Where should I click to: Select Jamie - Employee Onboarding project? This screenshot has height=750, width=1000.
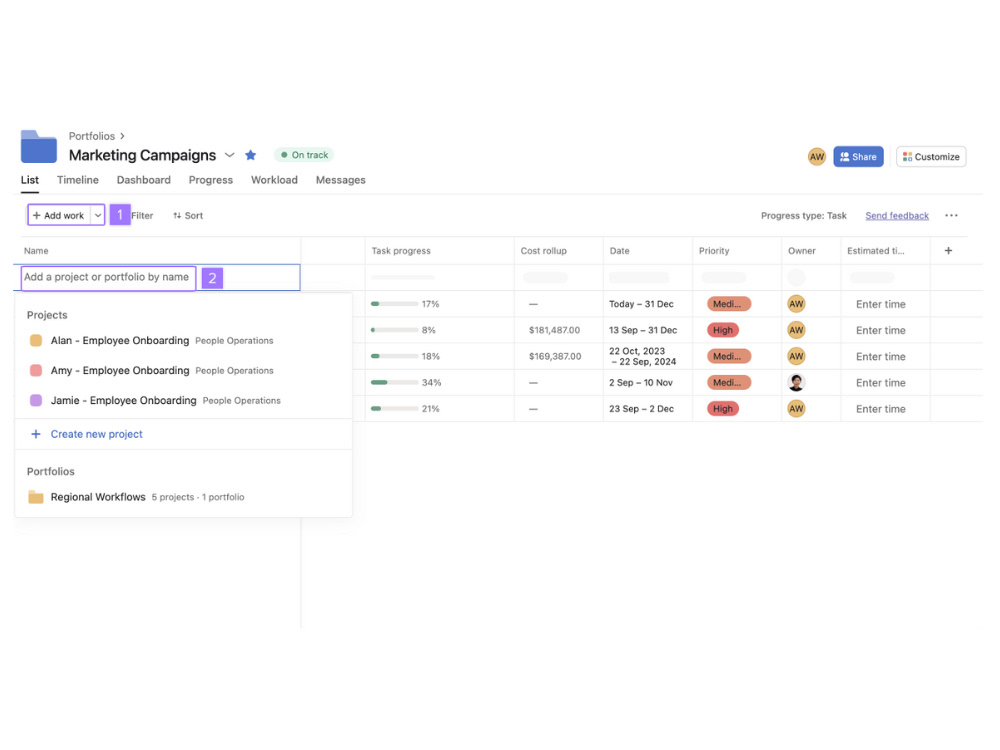[x=183, y=401]
